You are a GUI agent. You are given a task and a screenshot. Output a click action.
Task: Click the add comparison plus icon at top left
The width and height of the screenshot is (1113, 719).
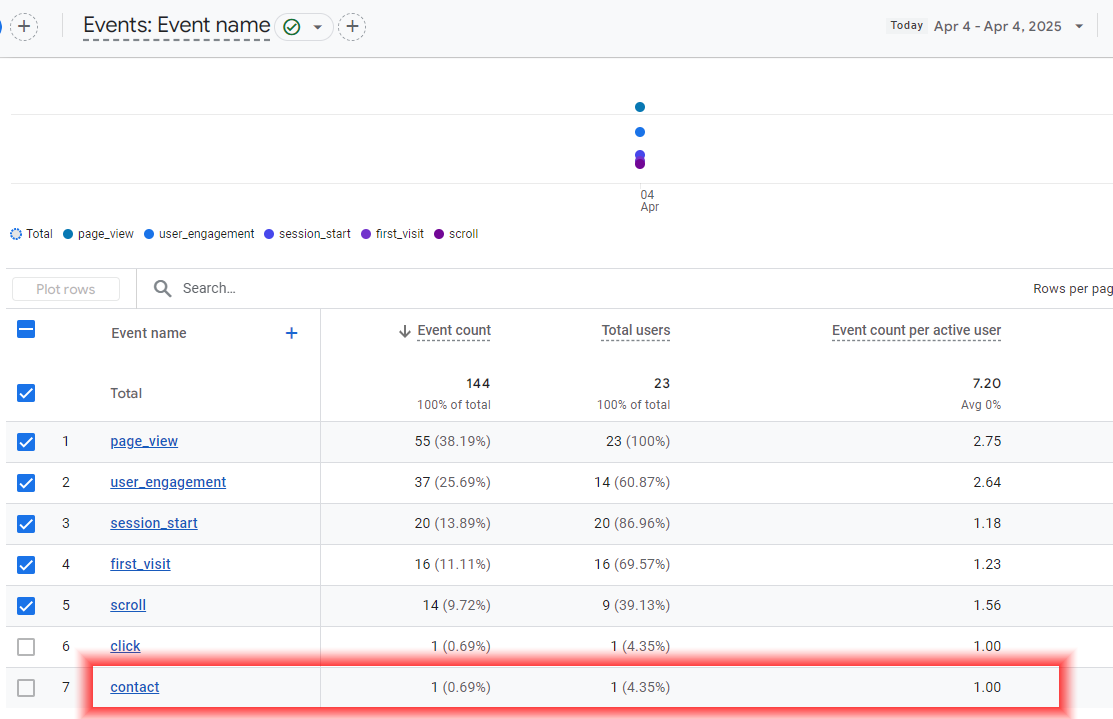[24, 27]
